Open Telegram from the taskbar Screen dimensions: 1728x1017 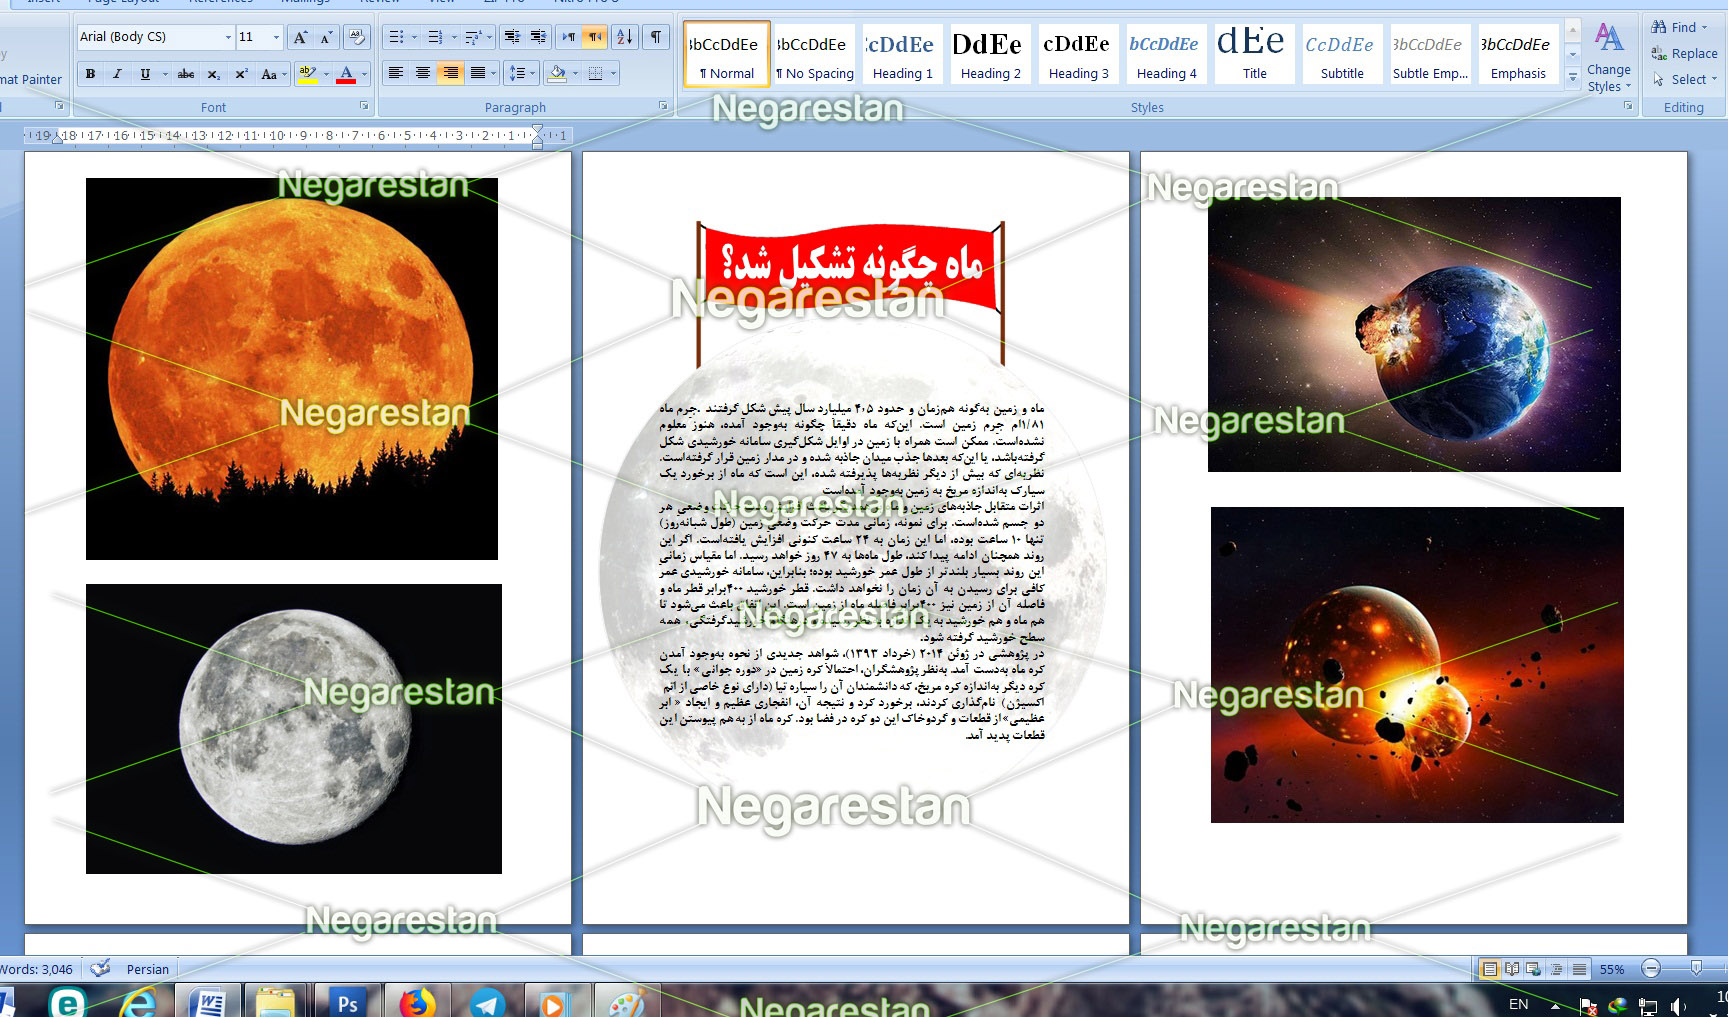(x=487, y=1001)
